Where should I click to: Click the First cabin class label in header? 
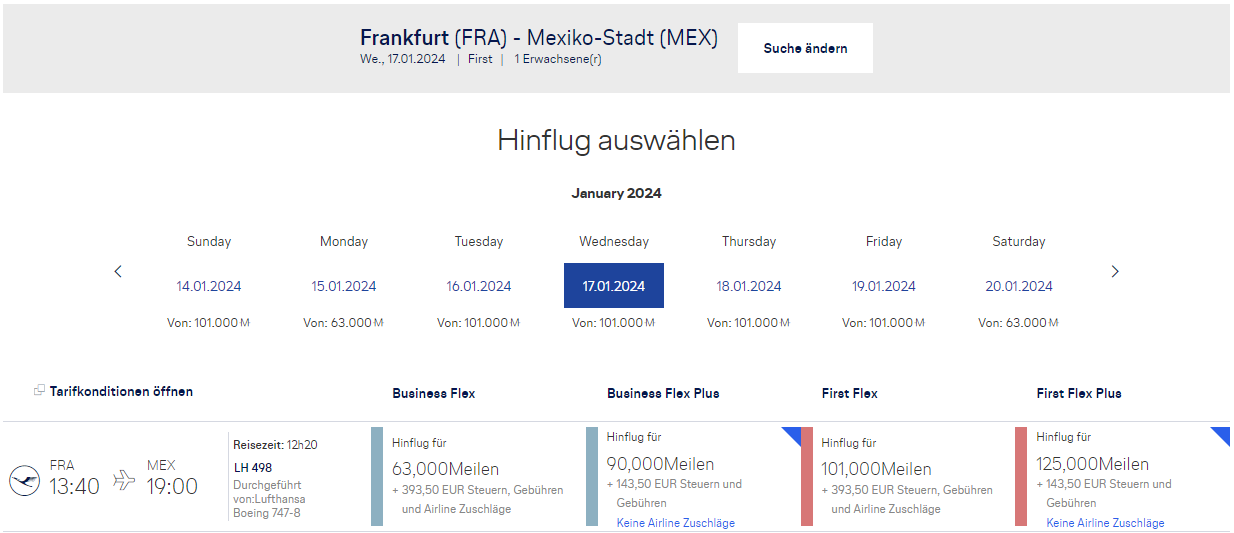[480, 59]
